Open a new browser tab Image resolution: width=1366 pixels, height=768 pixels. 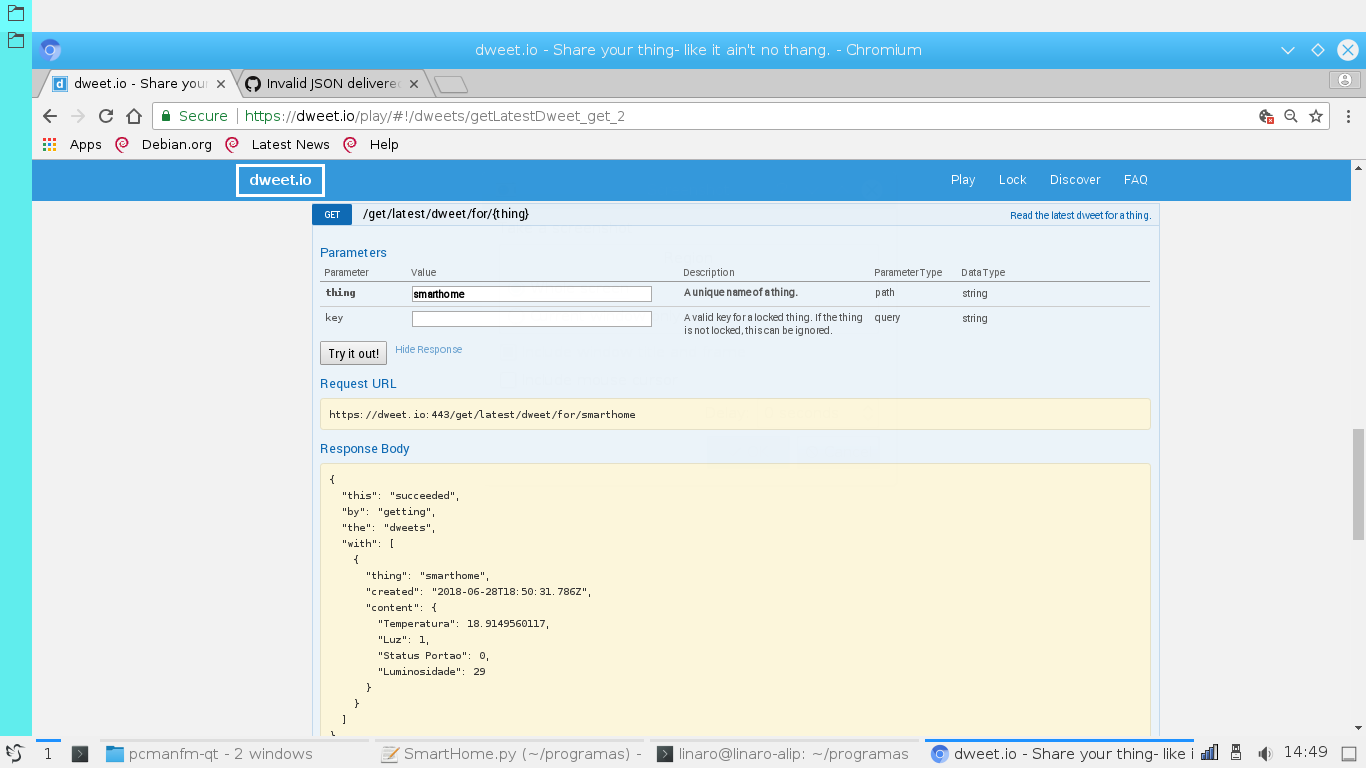451,84
